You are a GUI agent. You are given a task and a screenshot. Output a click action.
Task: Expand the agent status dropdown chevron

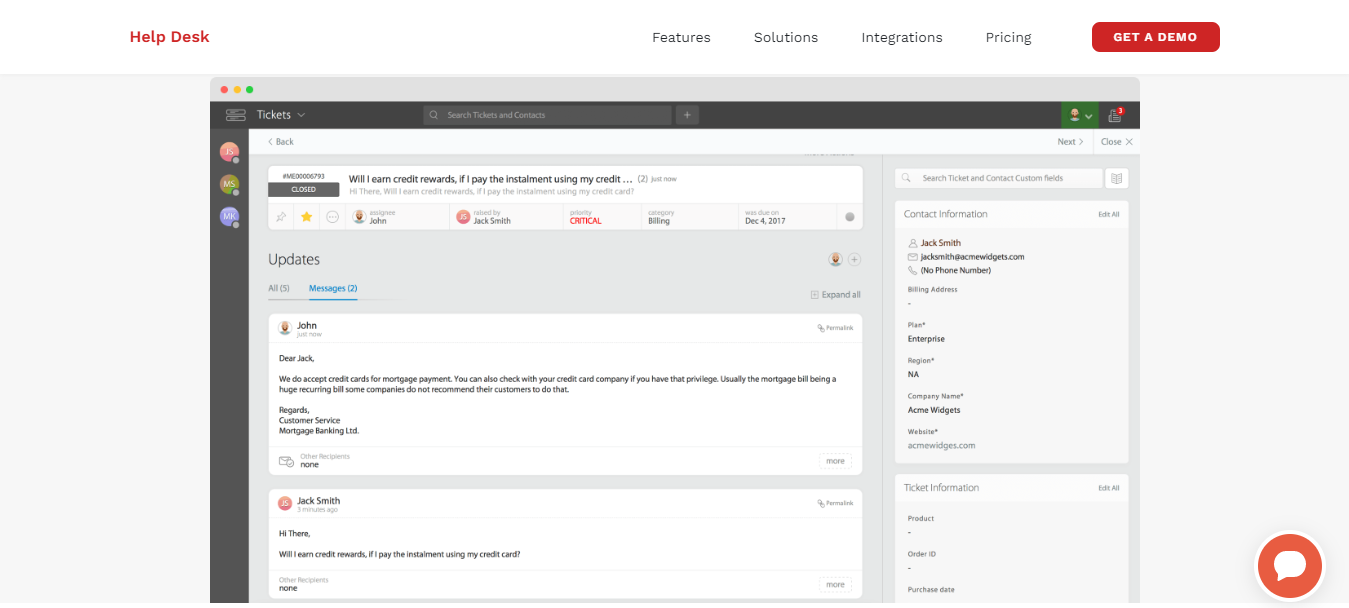pyautogui.click(x=1088, y=115)
